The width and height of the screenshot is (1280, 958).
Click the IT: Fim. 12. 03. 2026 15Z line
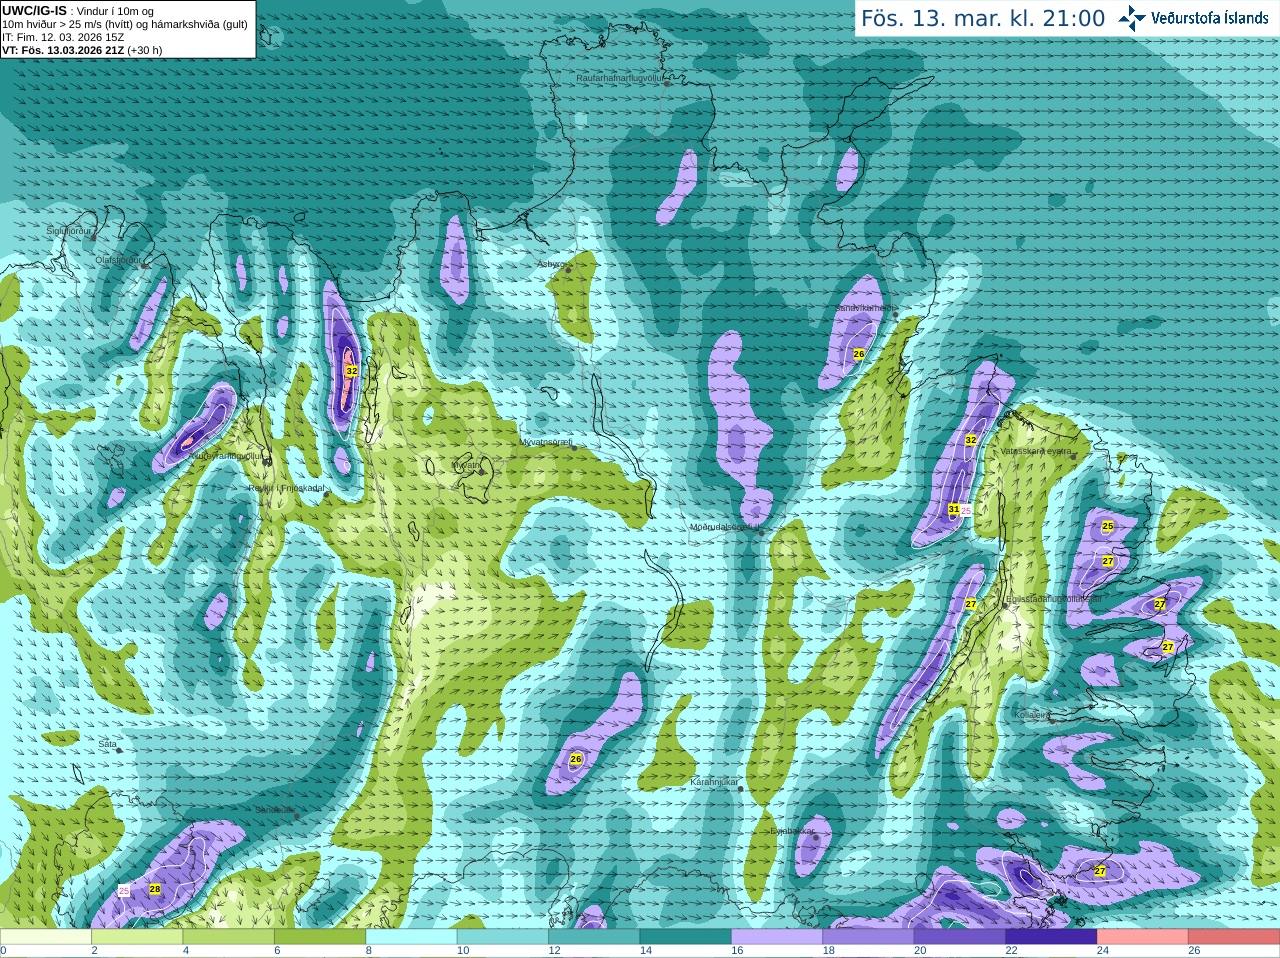point(63,37)
